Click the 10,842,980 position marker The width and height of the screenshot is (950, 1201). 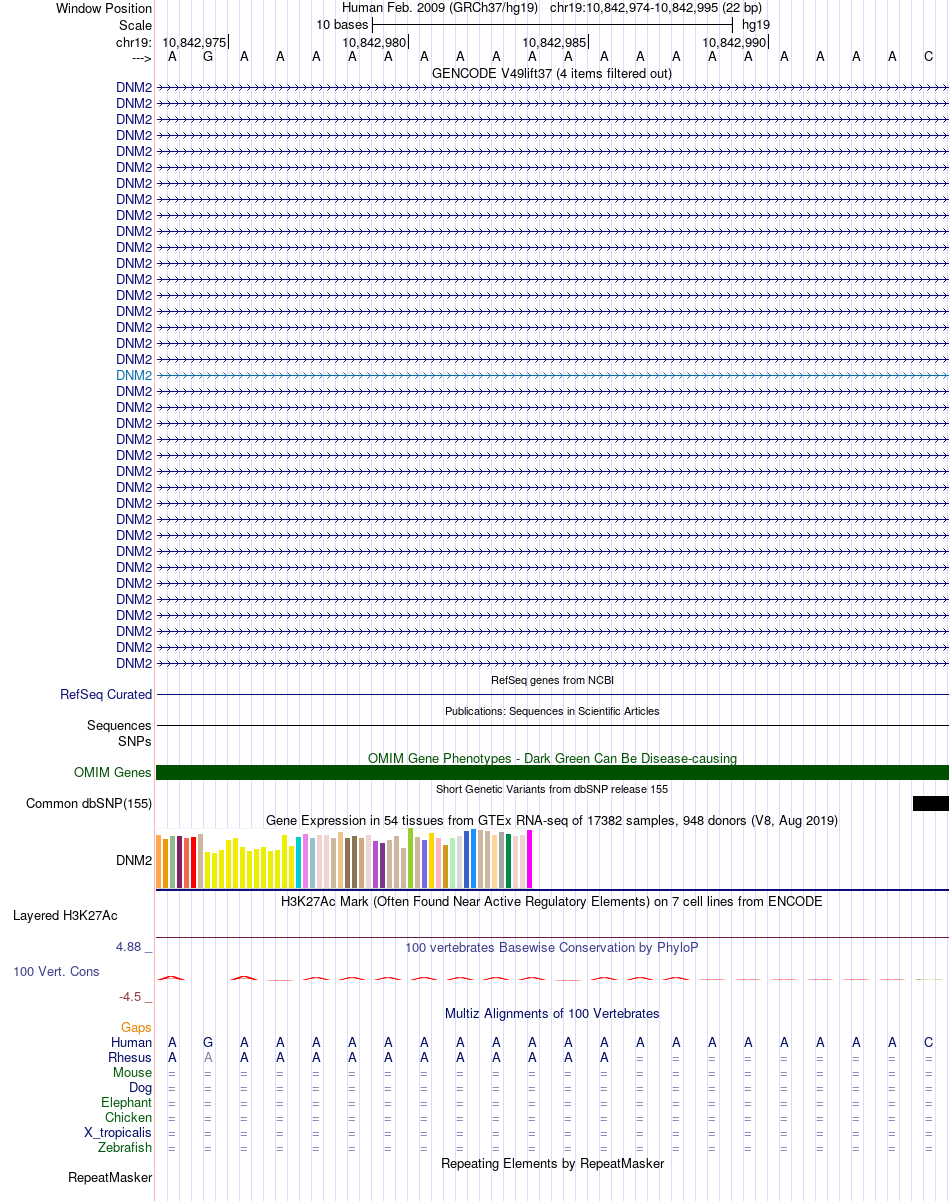(x=374, y=42)
